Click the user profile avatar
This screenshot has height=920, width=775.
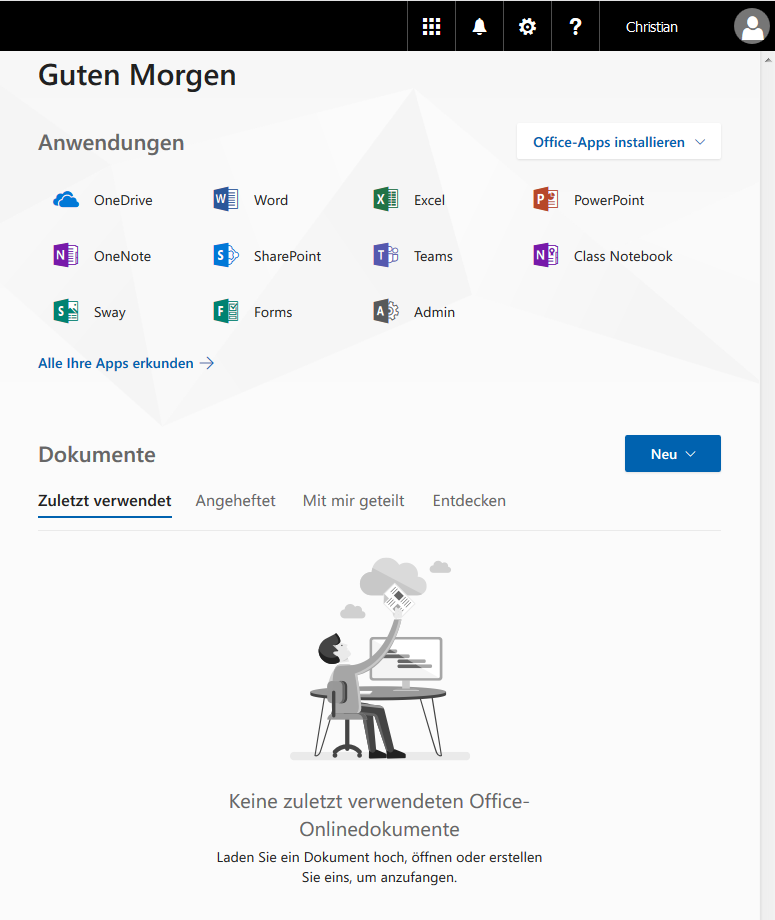coord(752,26)
